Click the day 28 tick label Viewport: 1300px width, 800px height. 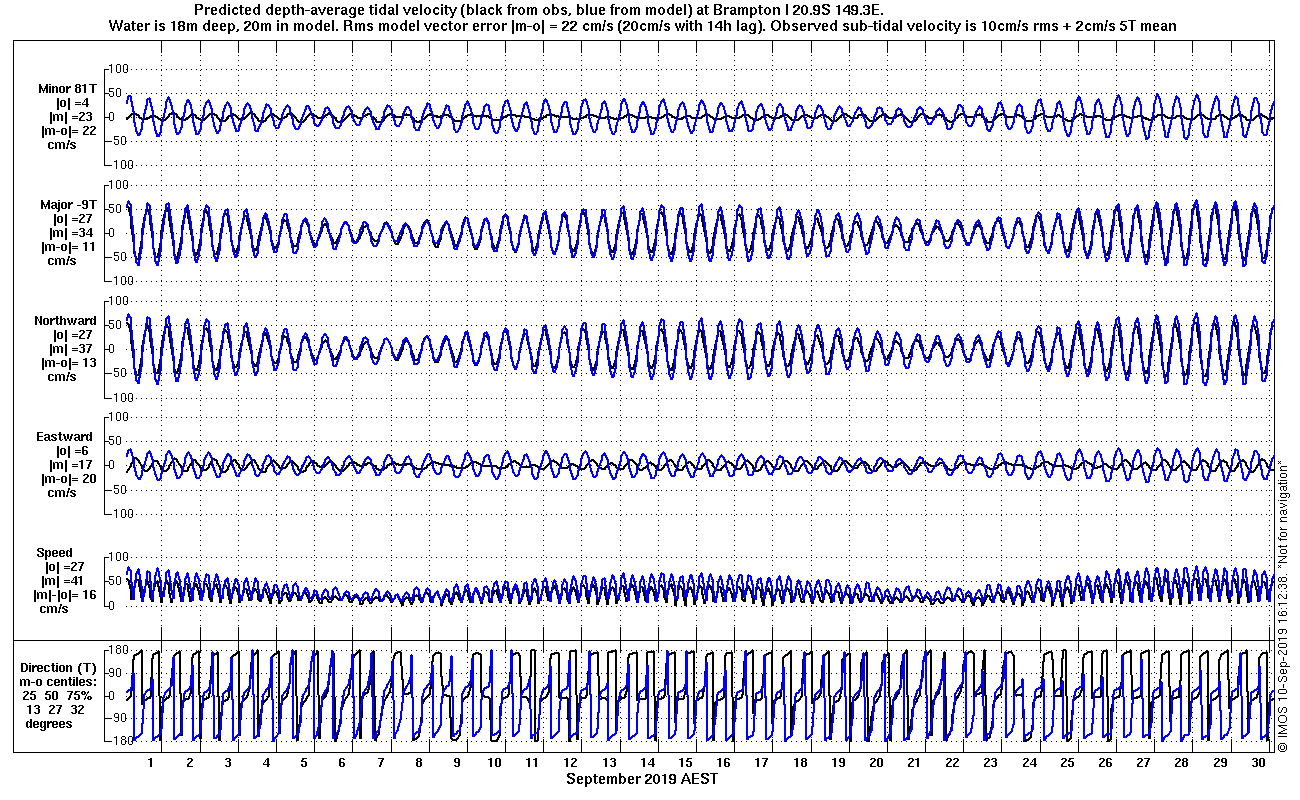click(x=1182, y=762)
